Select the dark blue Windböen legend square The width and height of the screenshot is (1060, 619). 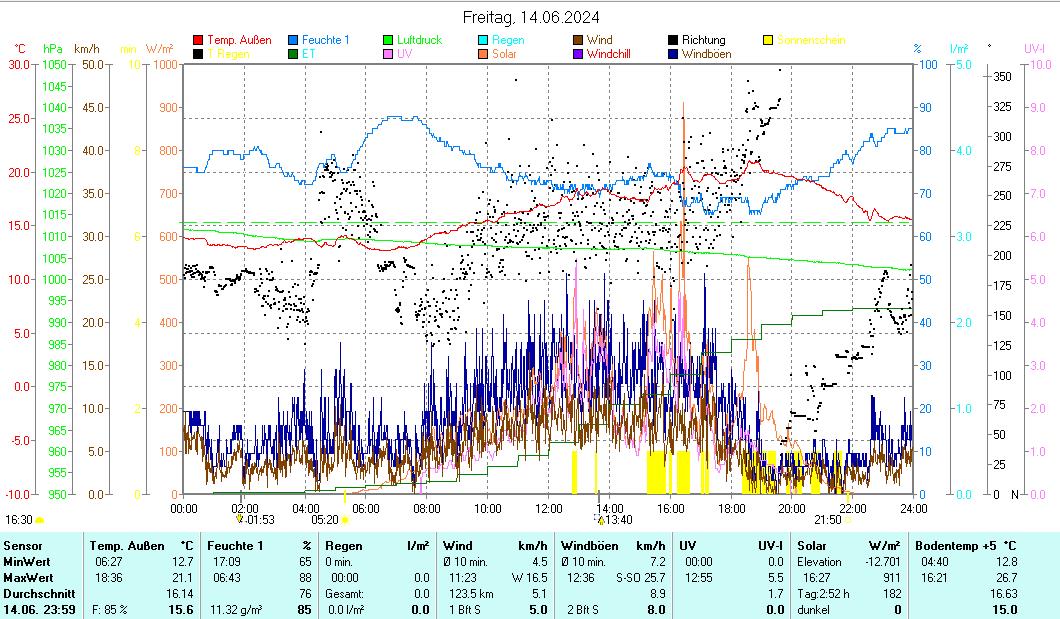[x=675, y=54]
